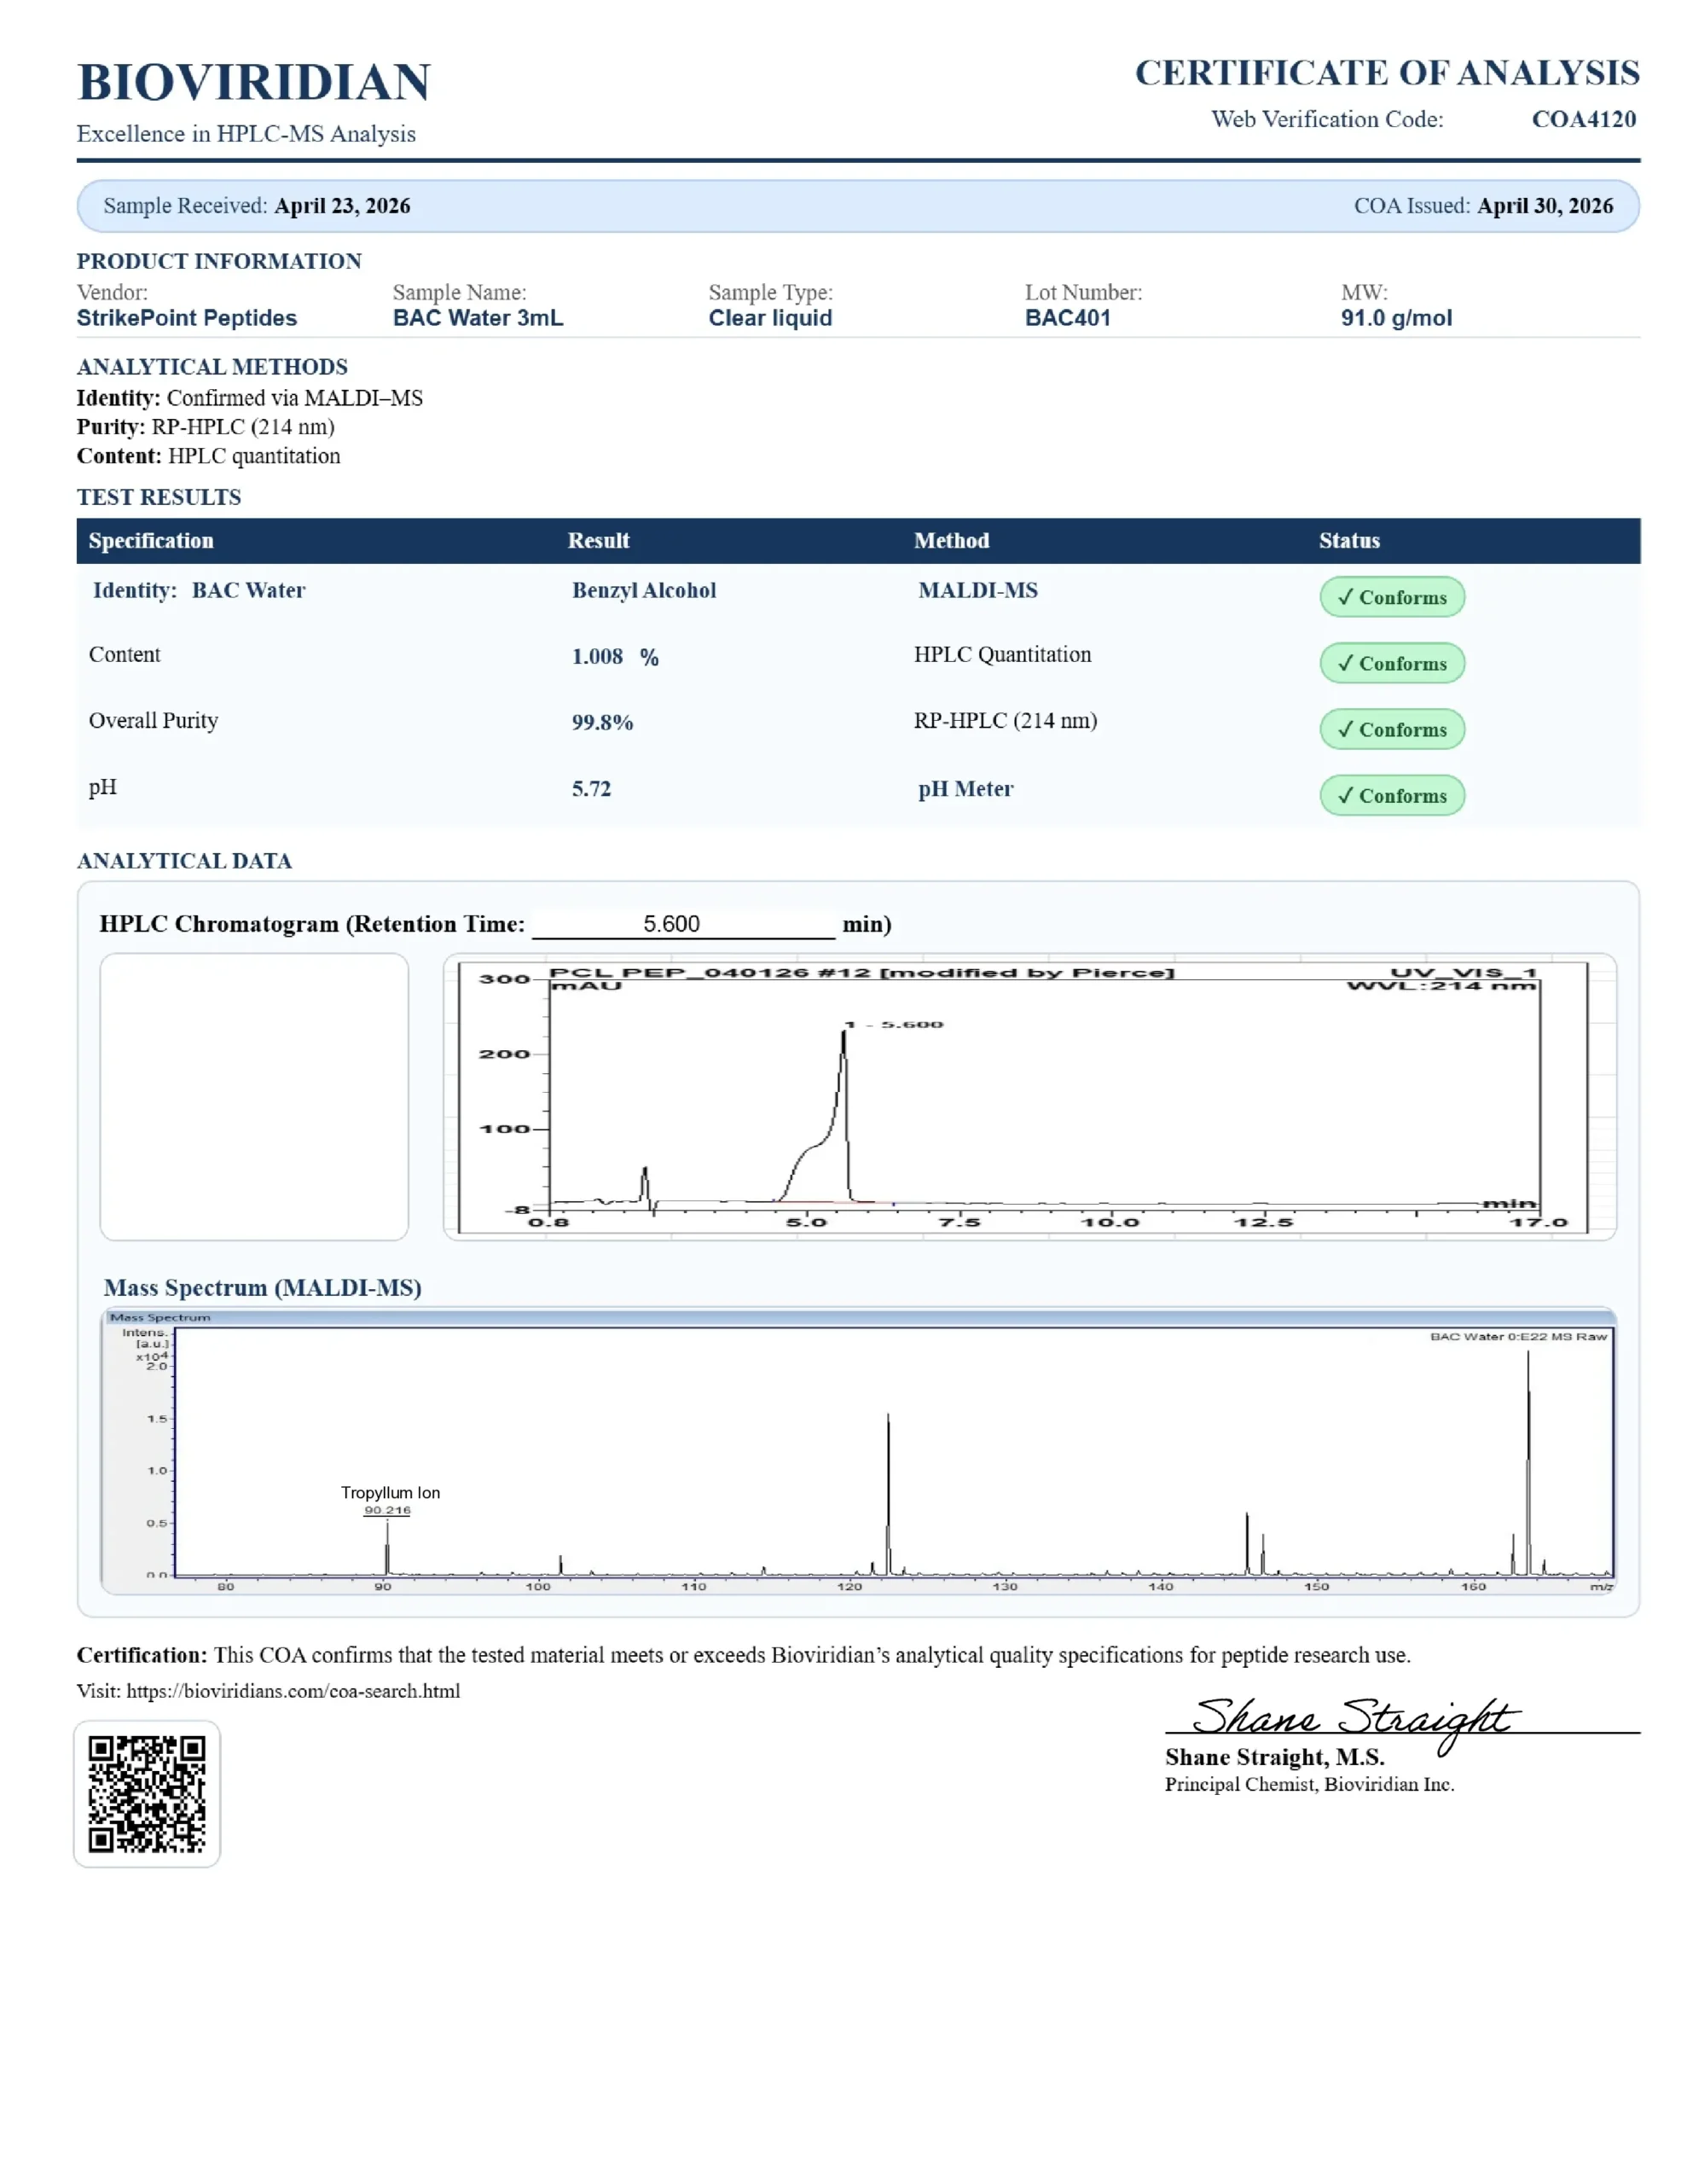
Task: Click the HPLC chromatogram plot
Action: 1029,1097
